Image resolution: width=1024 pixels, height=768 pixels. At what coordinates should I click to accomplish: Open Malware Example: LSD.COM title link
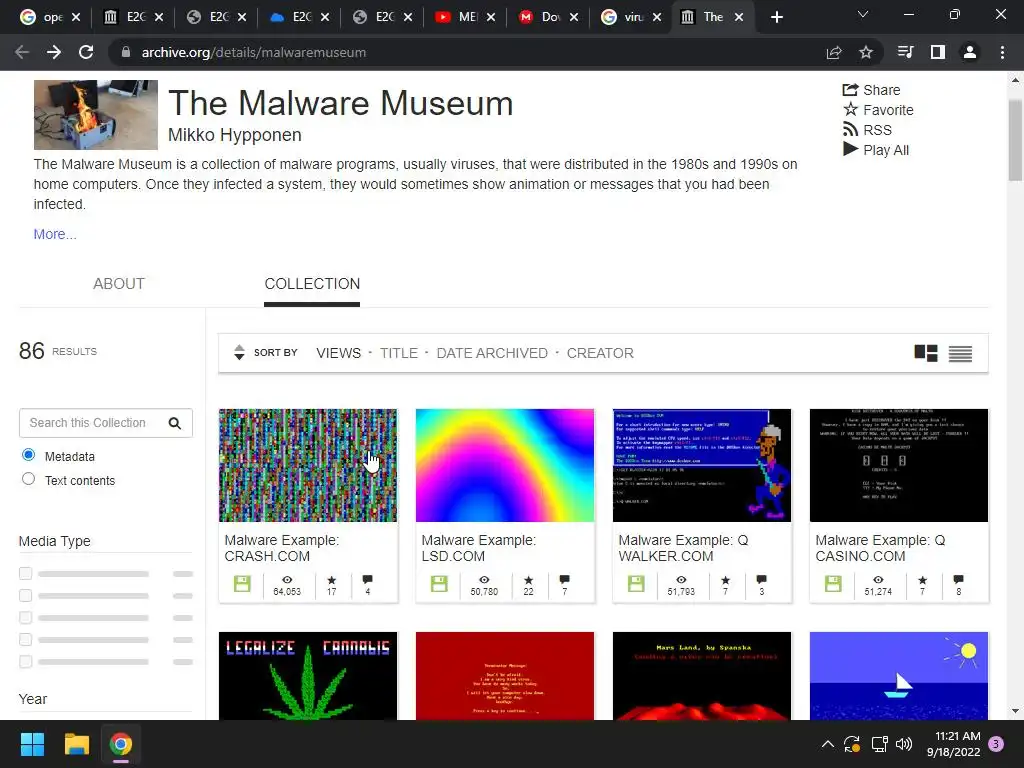(x=479, y=549)
